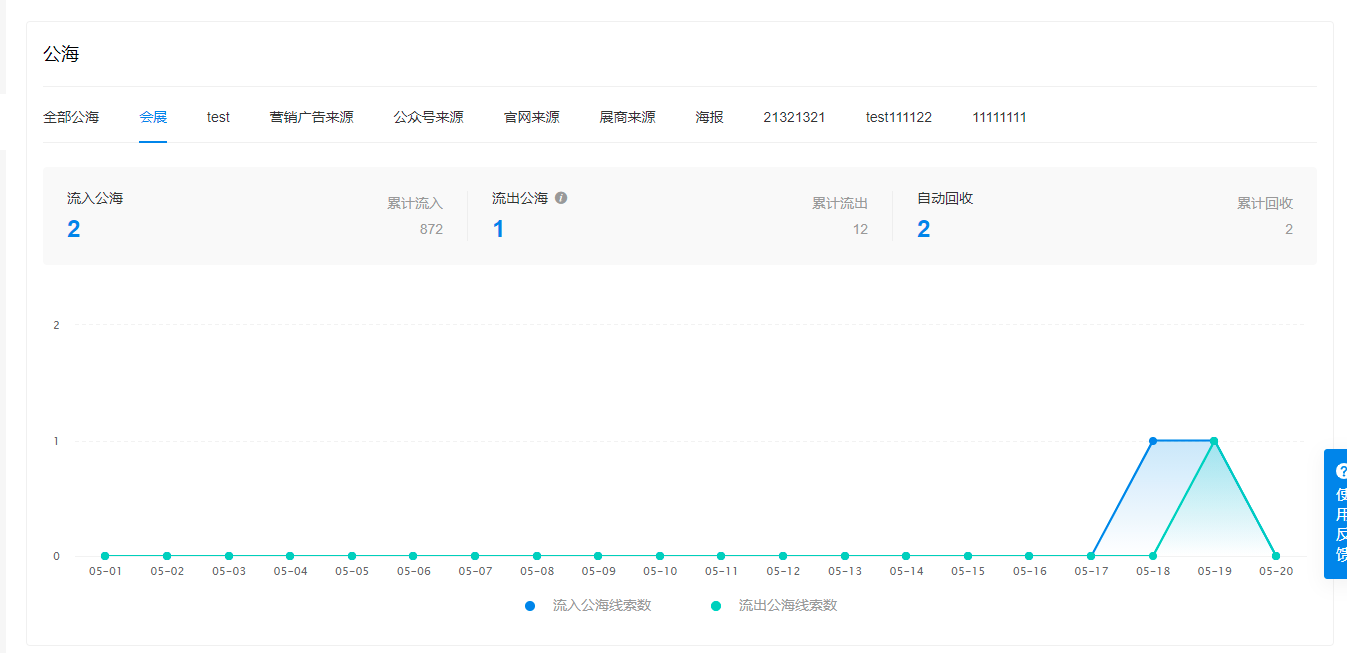Click the 流入公海 count value 2

tap(74, 229)
